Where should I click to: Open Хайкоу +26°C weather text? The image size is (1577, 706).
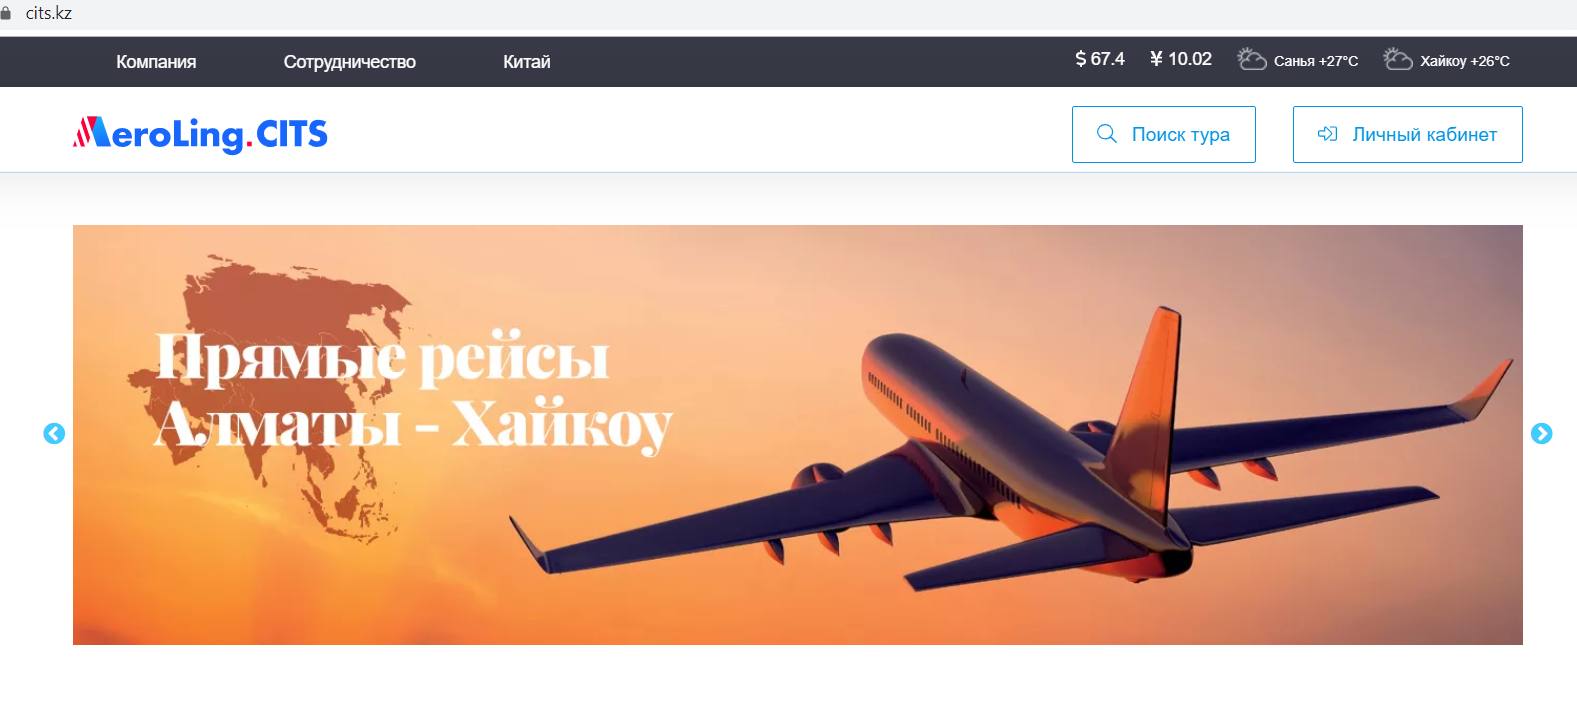click(x=1465, y=61)
